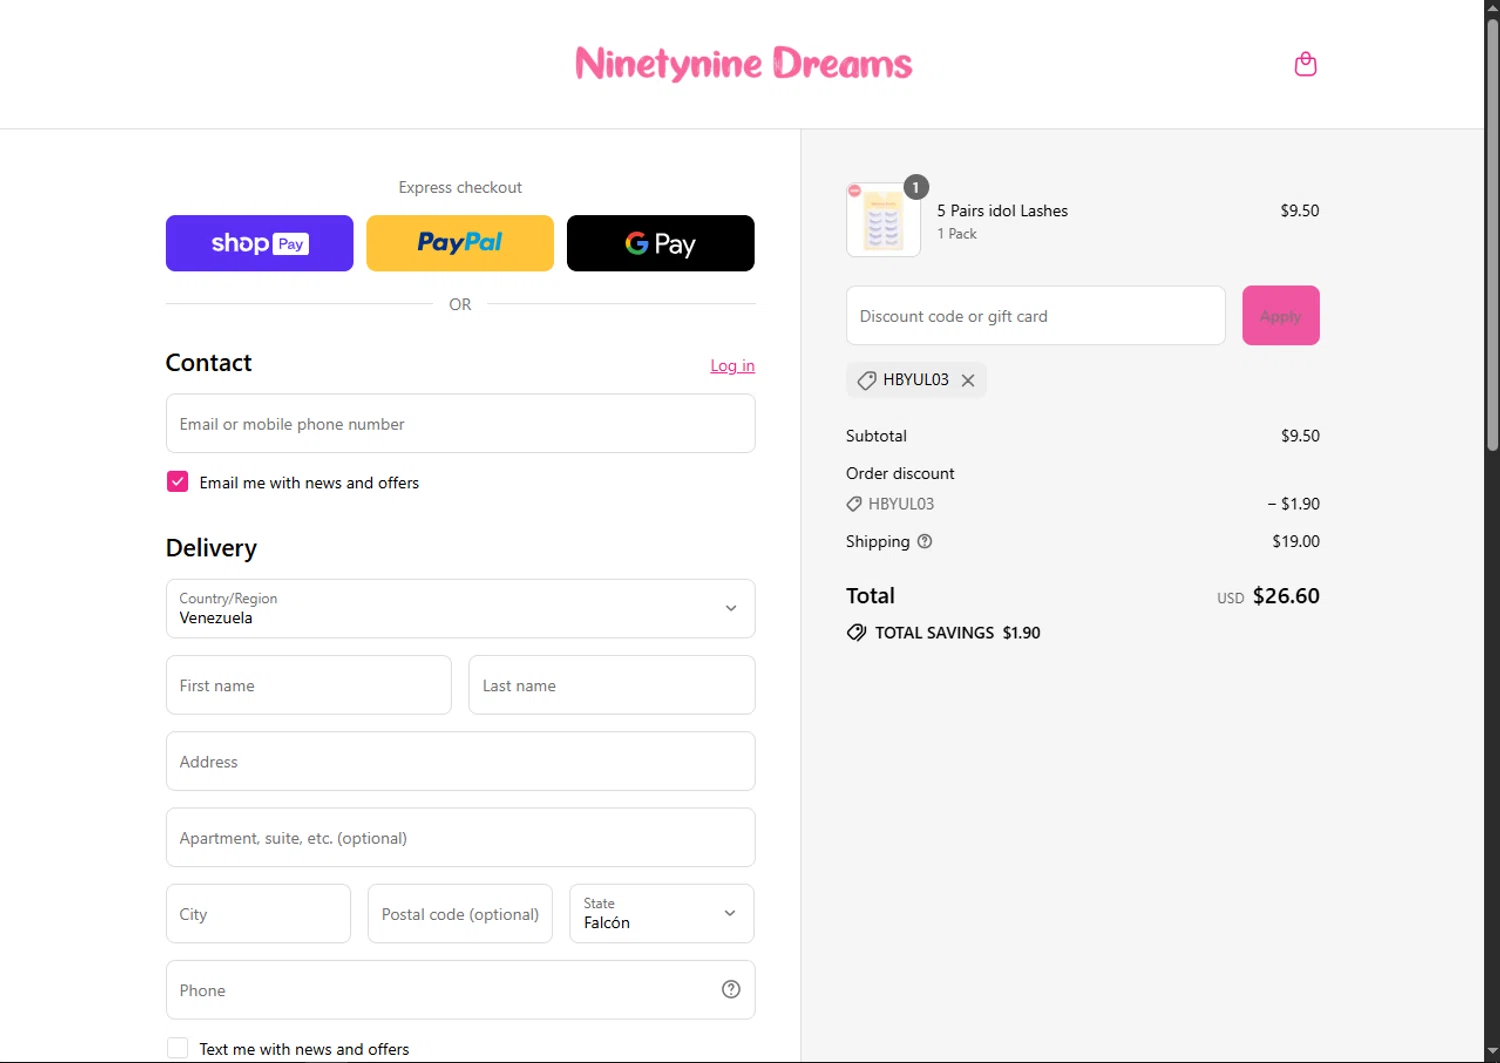Pay with PayPal express checkout
Screen dimensions: 1500x1063
point(460,243)
